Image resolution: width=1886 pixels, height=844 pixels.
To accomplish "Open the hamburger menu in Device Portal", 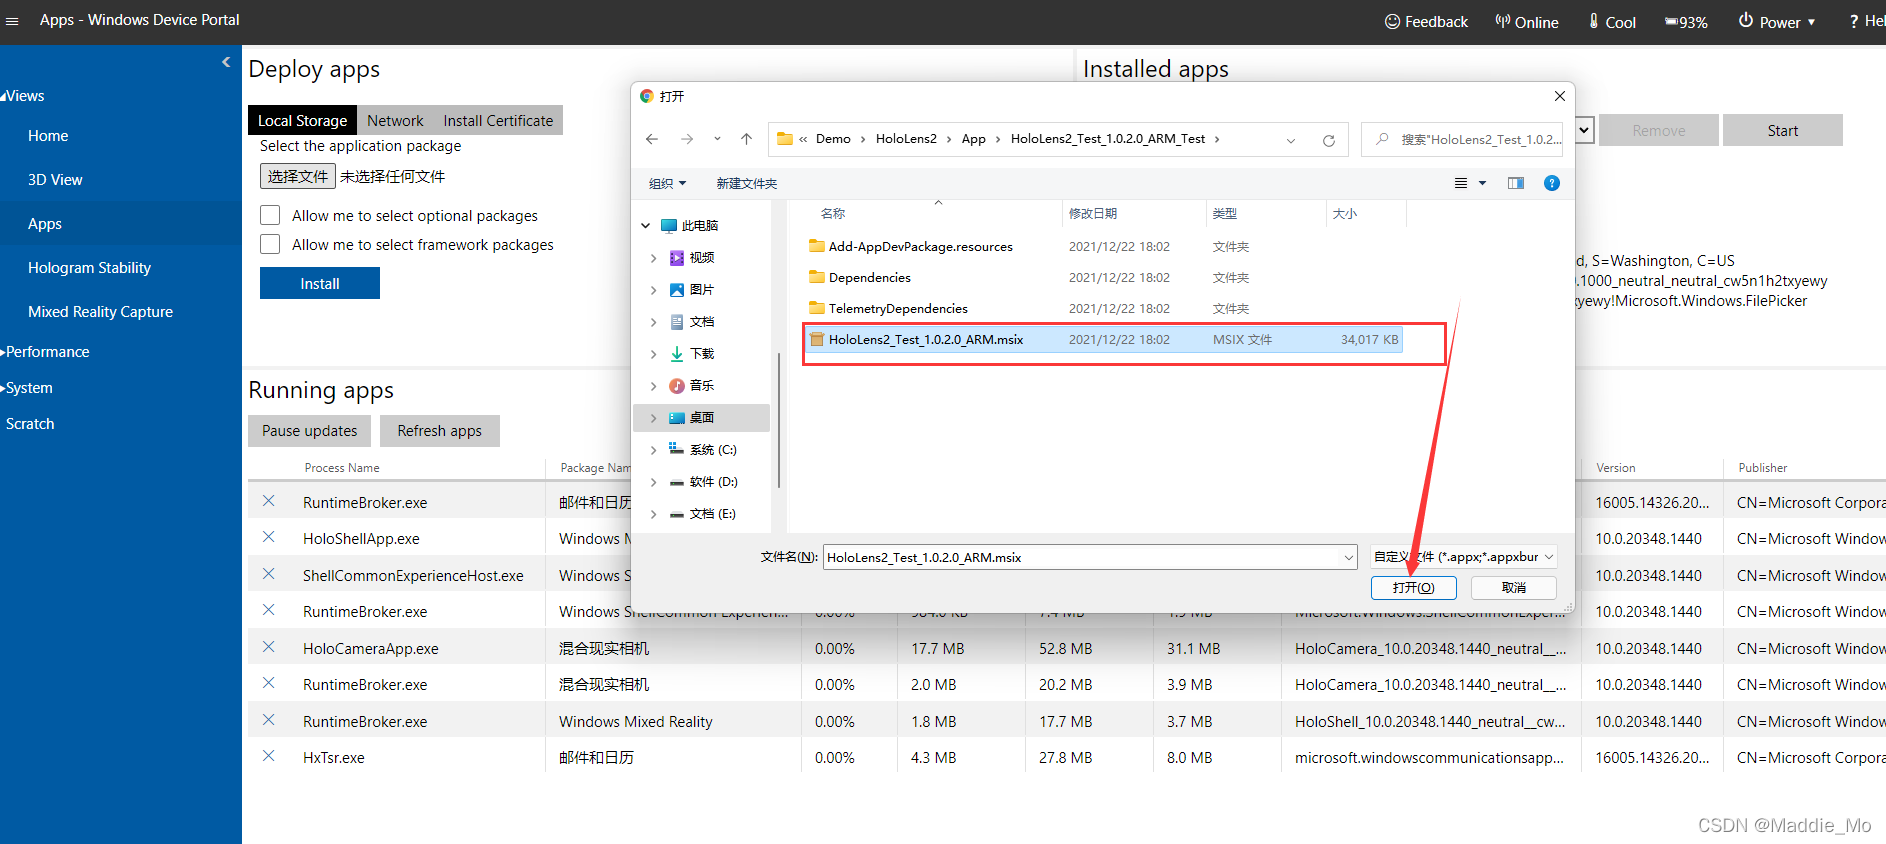I will click(12, 21).
